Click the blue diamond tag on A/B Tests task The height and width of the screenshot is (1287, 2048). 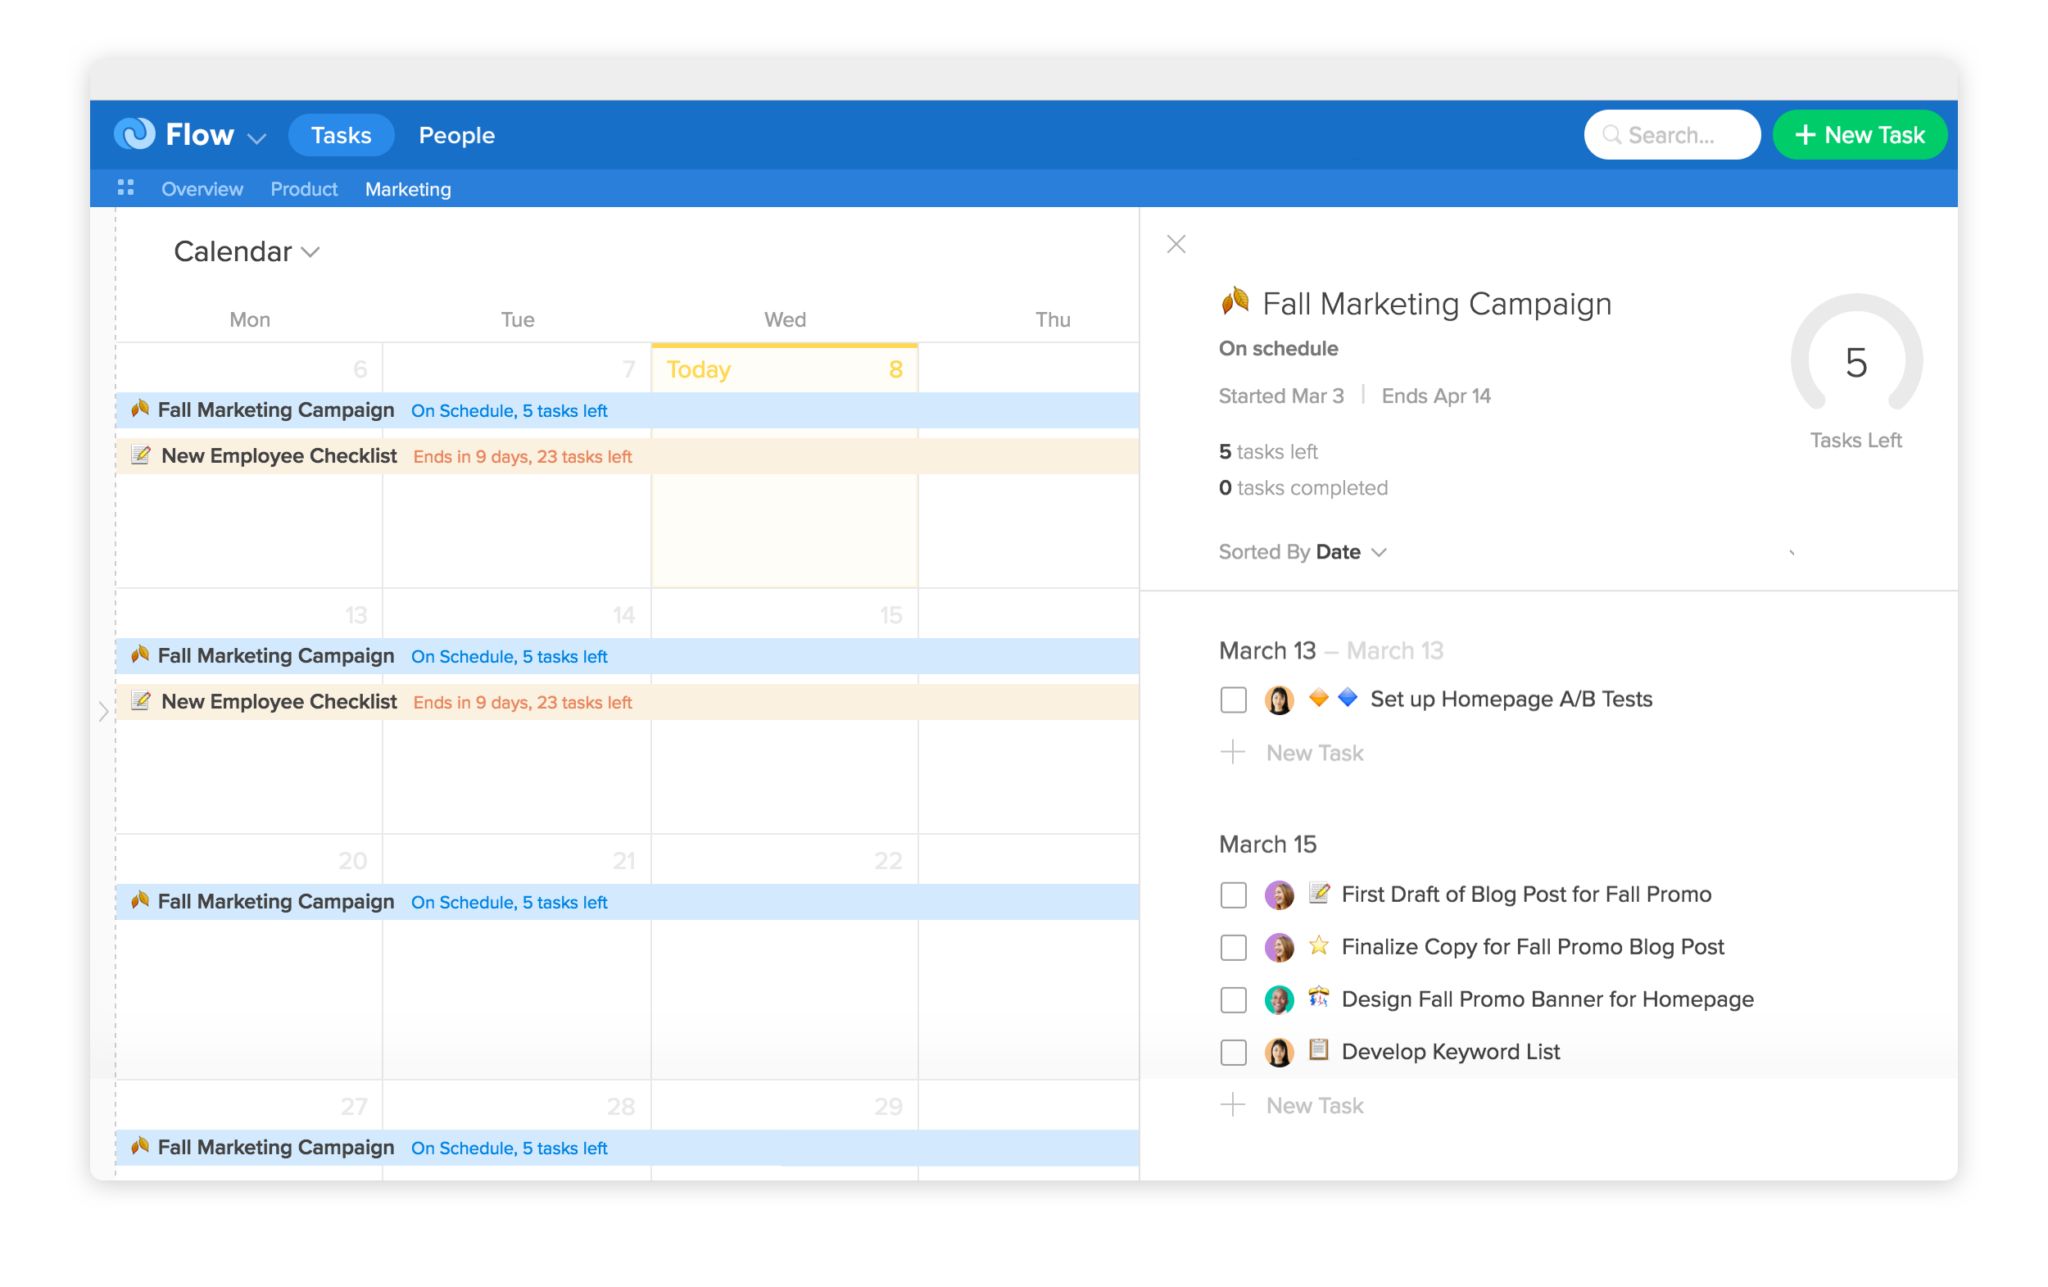click(1348, 697)
